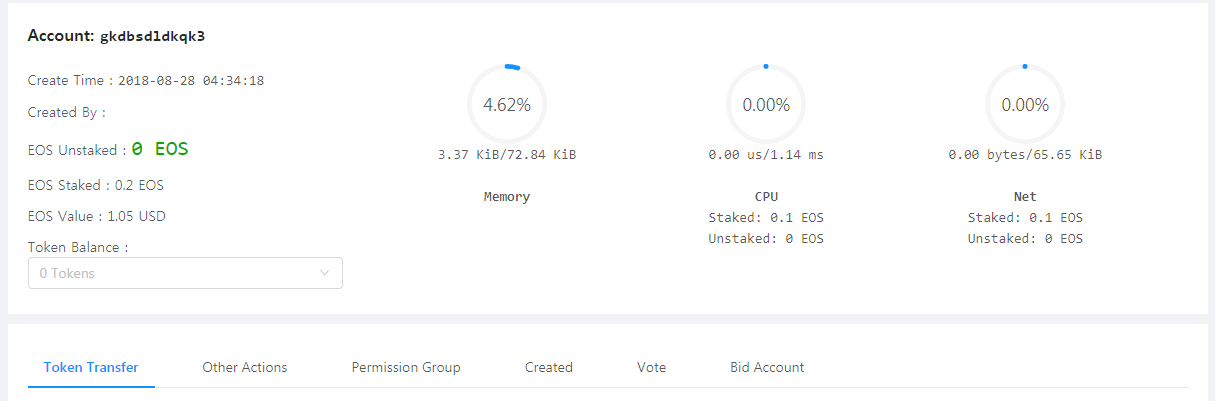The image size is (1215, 401).
Task: Click account name gkdbsdldkqk3
Action: click(159, 37)
